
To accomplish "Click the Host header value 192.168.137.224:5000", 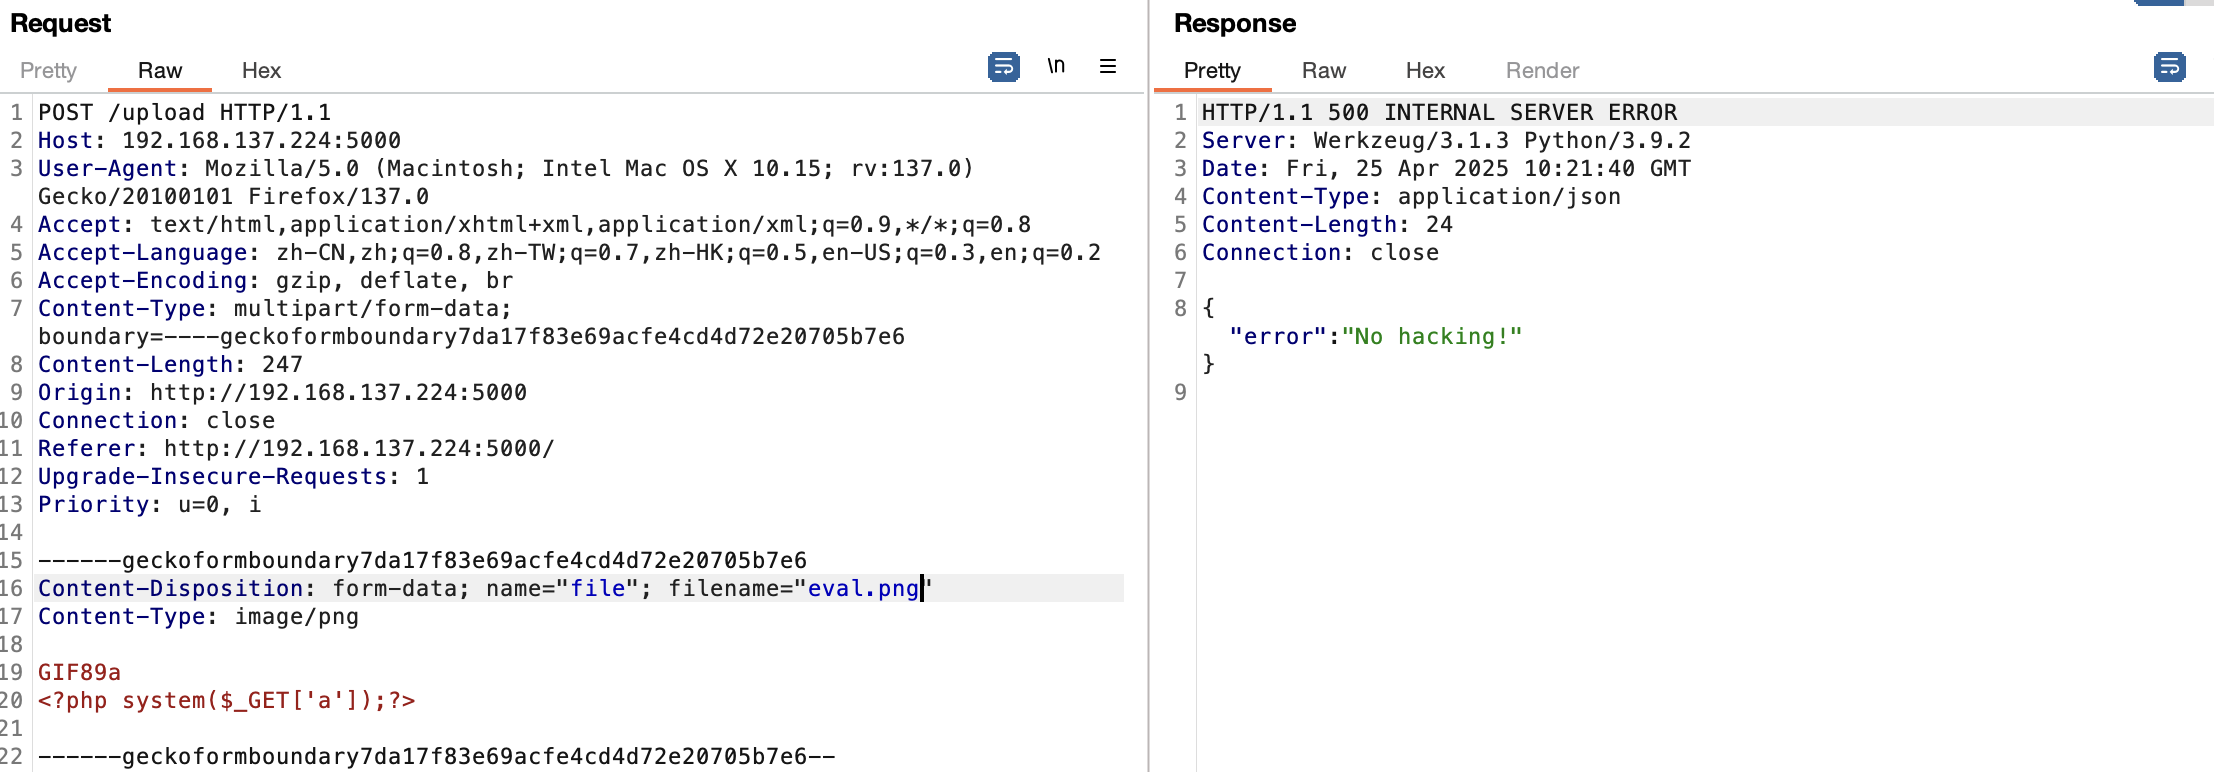I will [261, 140].
